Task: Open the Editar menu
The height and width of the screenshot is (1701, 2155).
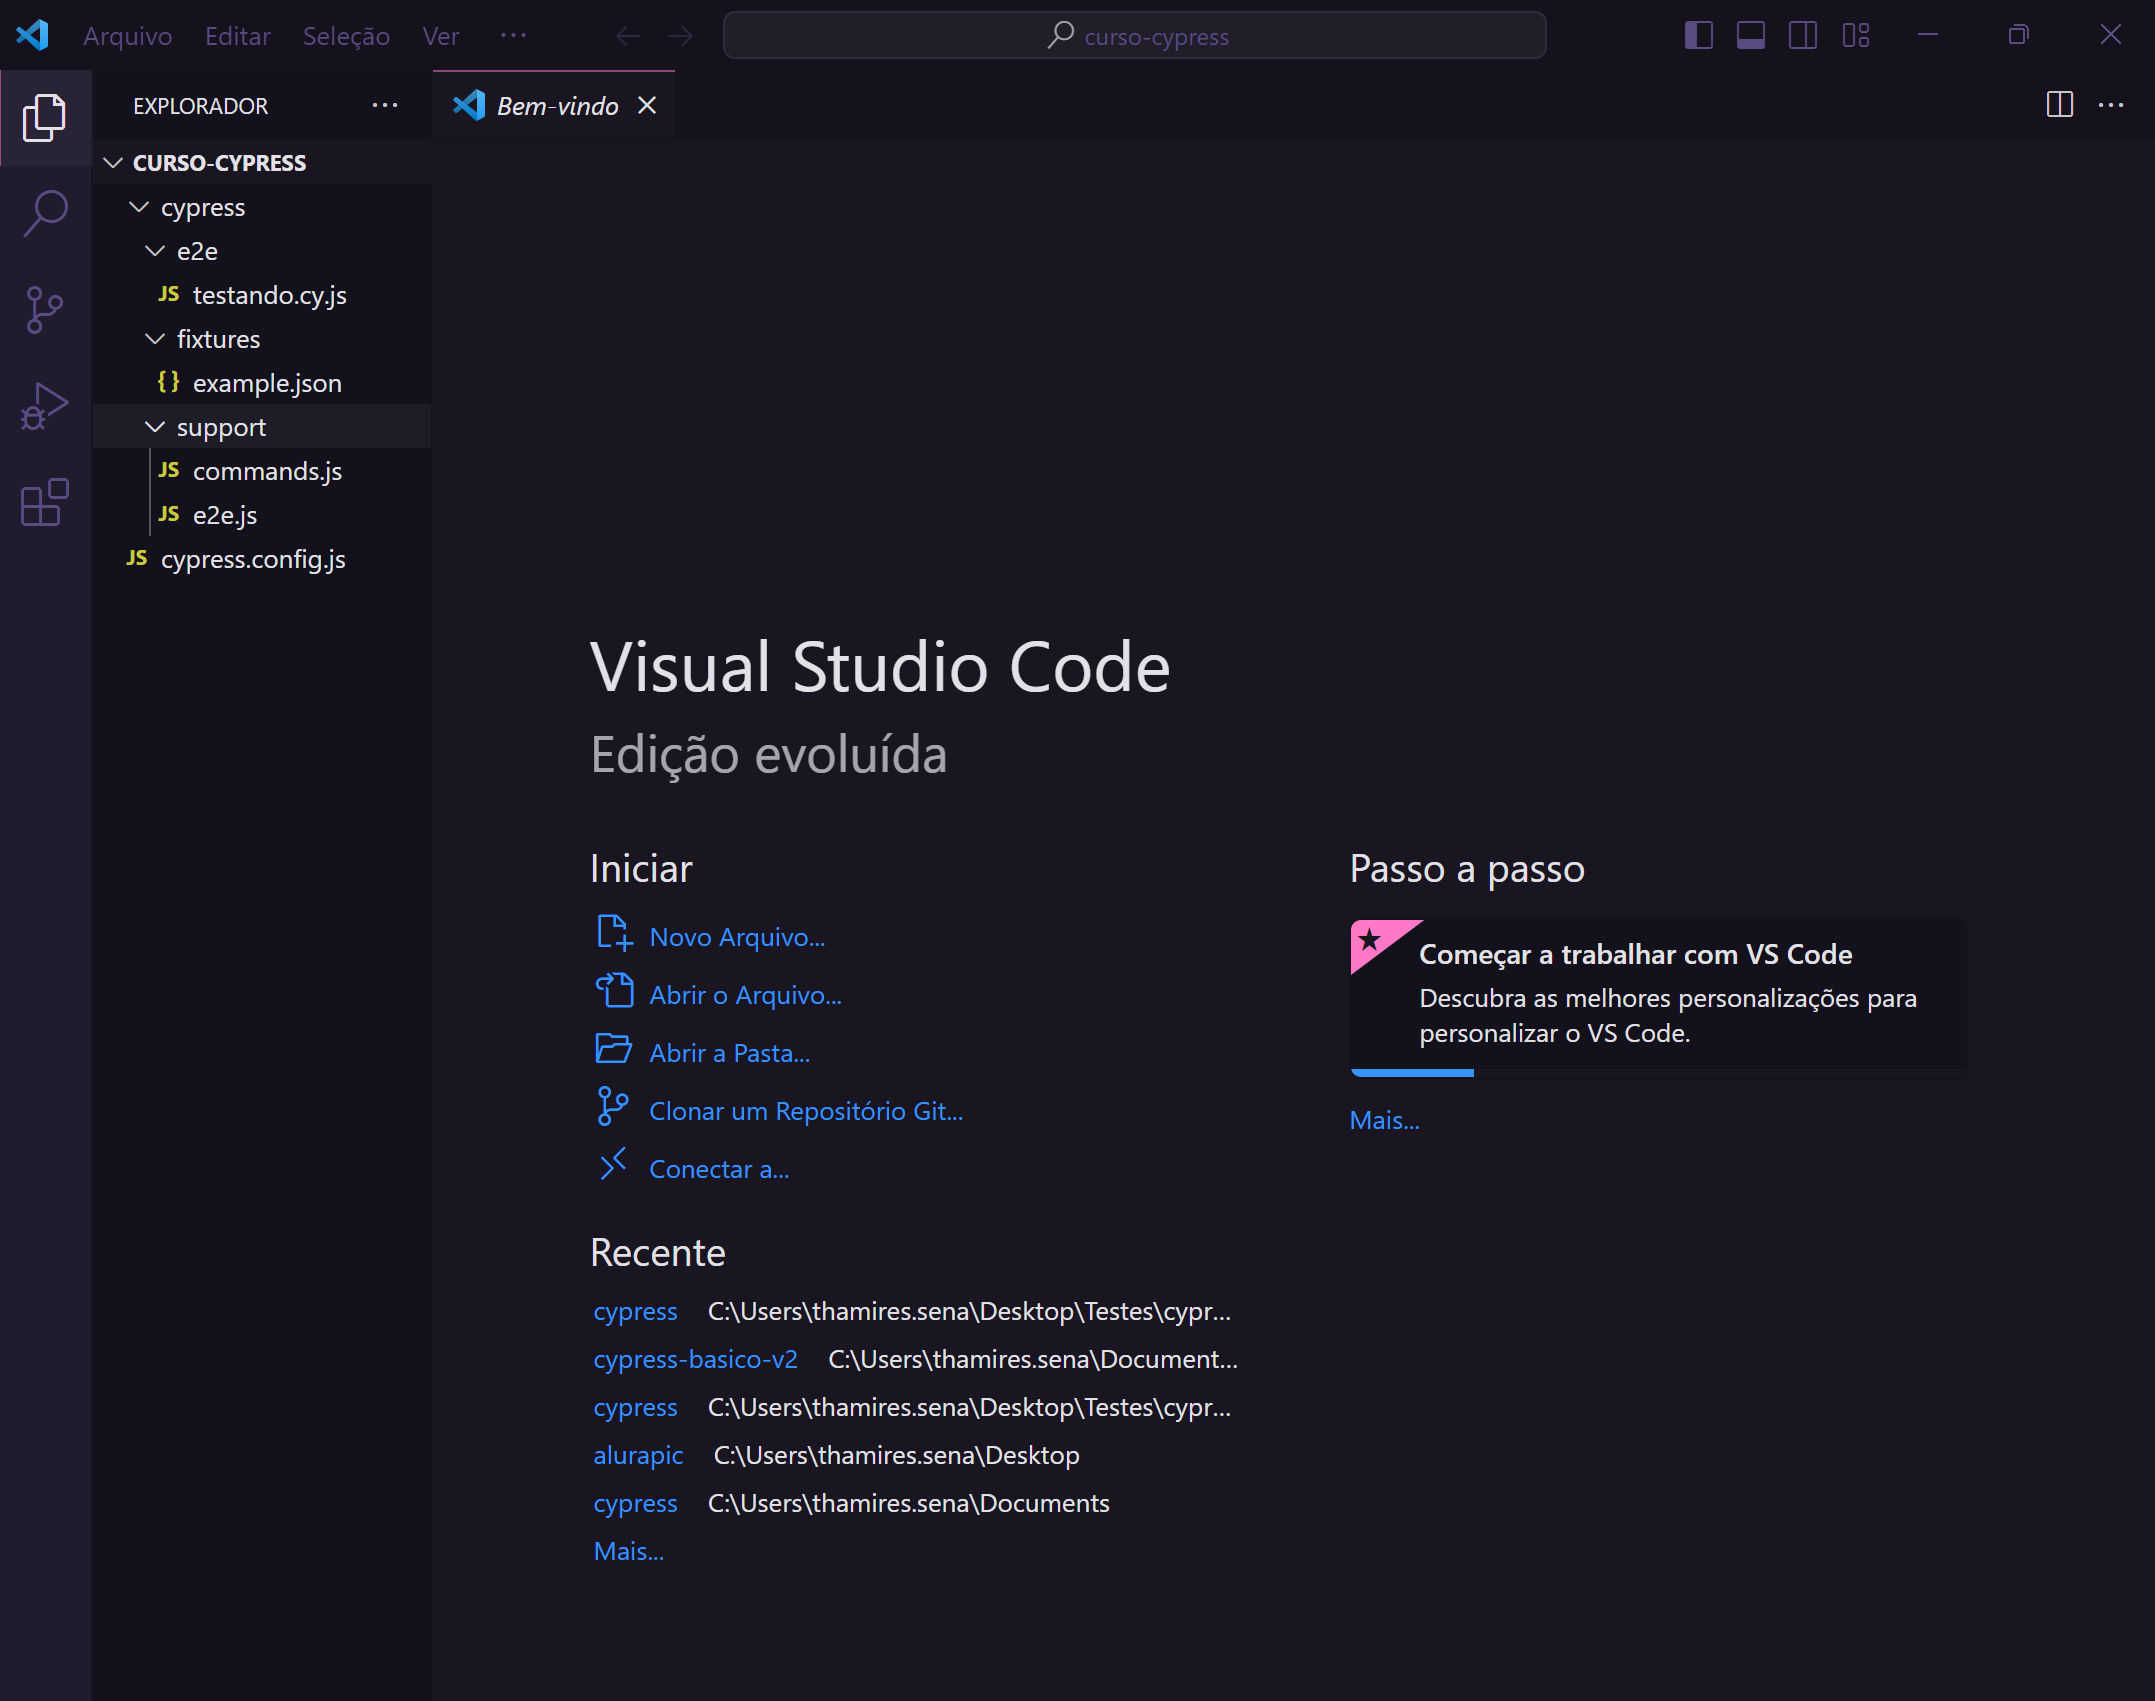Action: coord(238,36)
